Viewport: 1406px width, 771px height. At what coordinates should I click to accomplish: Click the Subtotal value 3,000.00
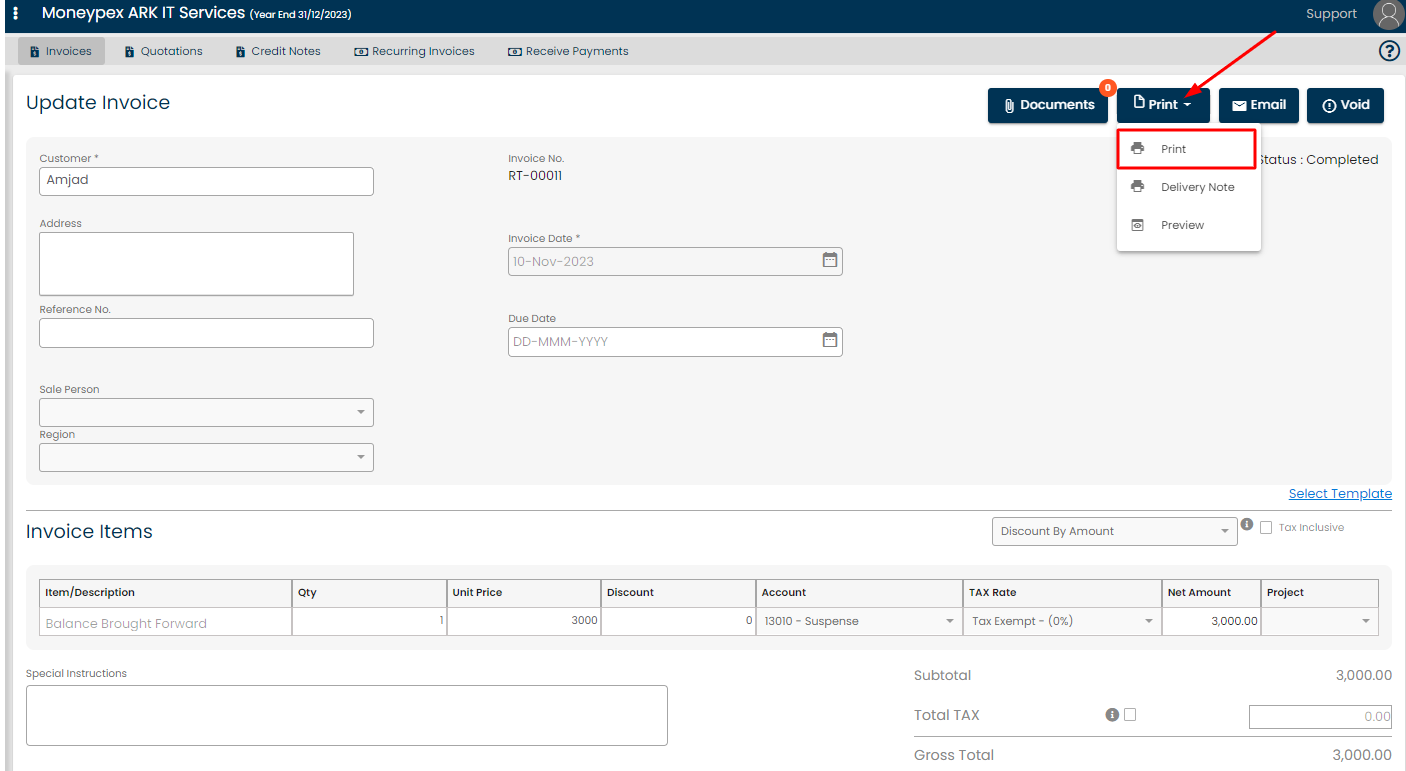coord(1363,675)
